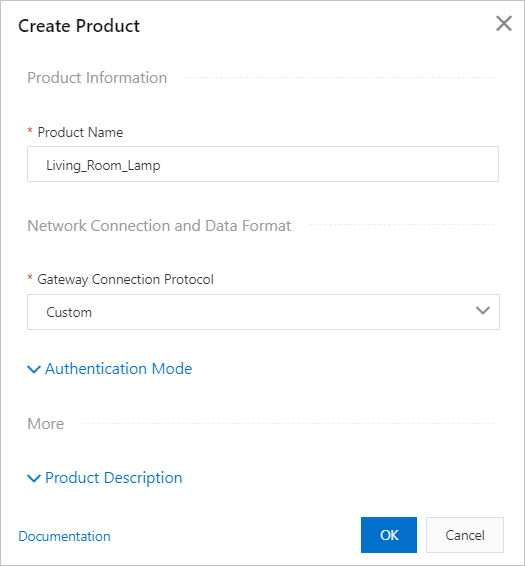Confirm product creation with OK button
525x566 pixels.
[x=389, y=535]
